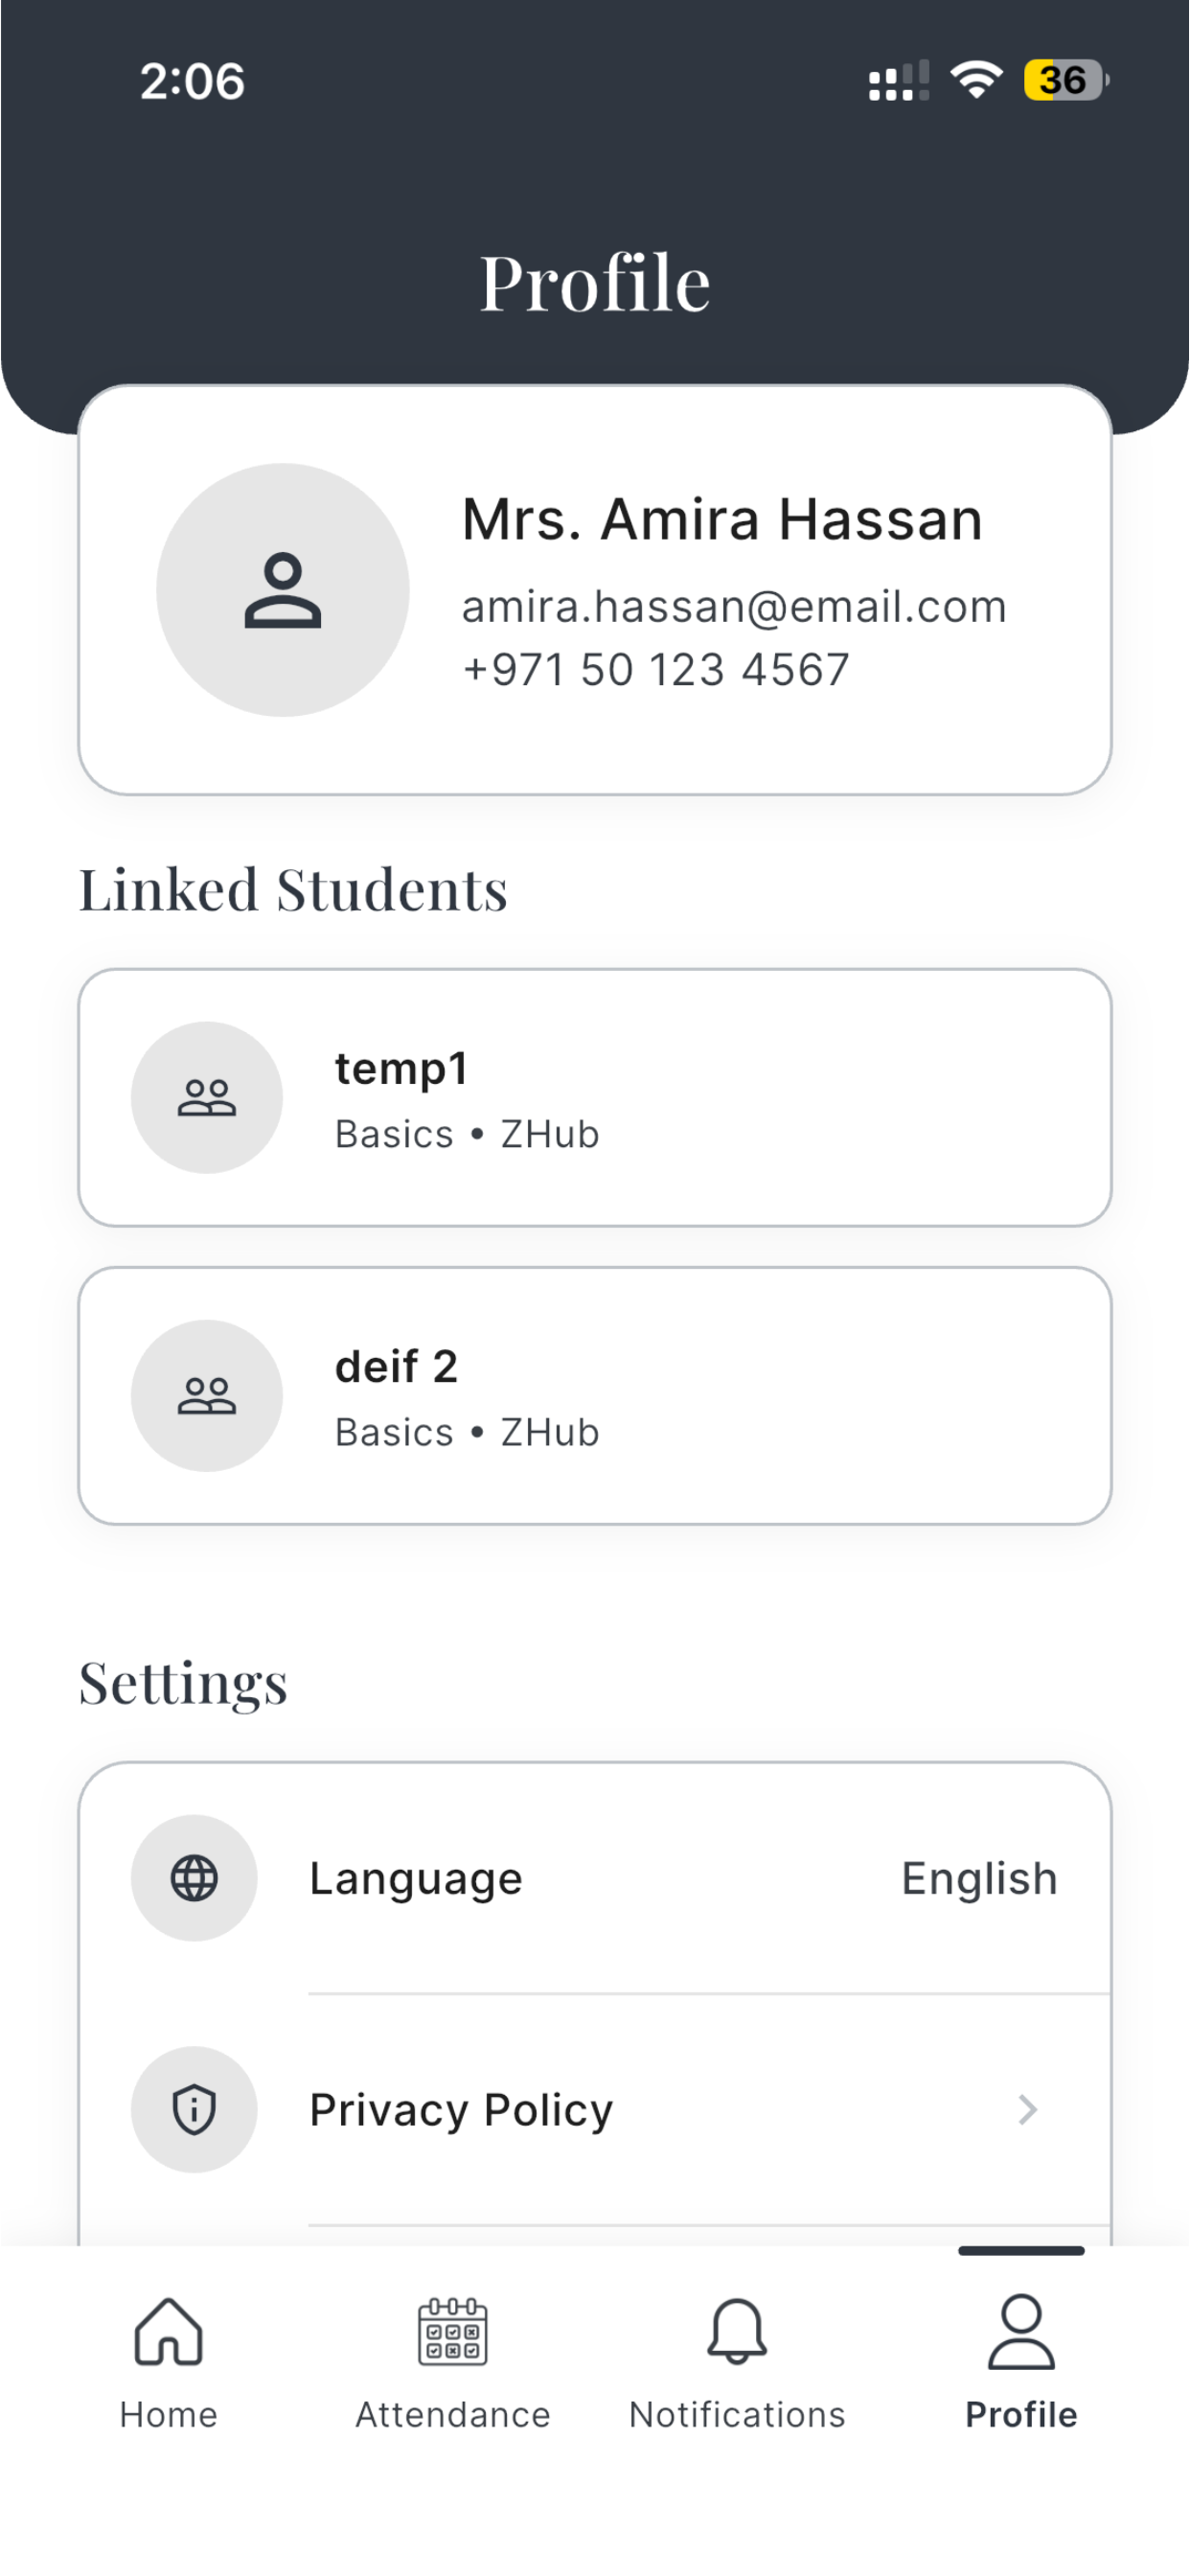Open the Home tab house icon
The height and width of the screenshot is (2576, 1190).
(x=169, y=2331)
